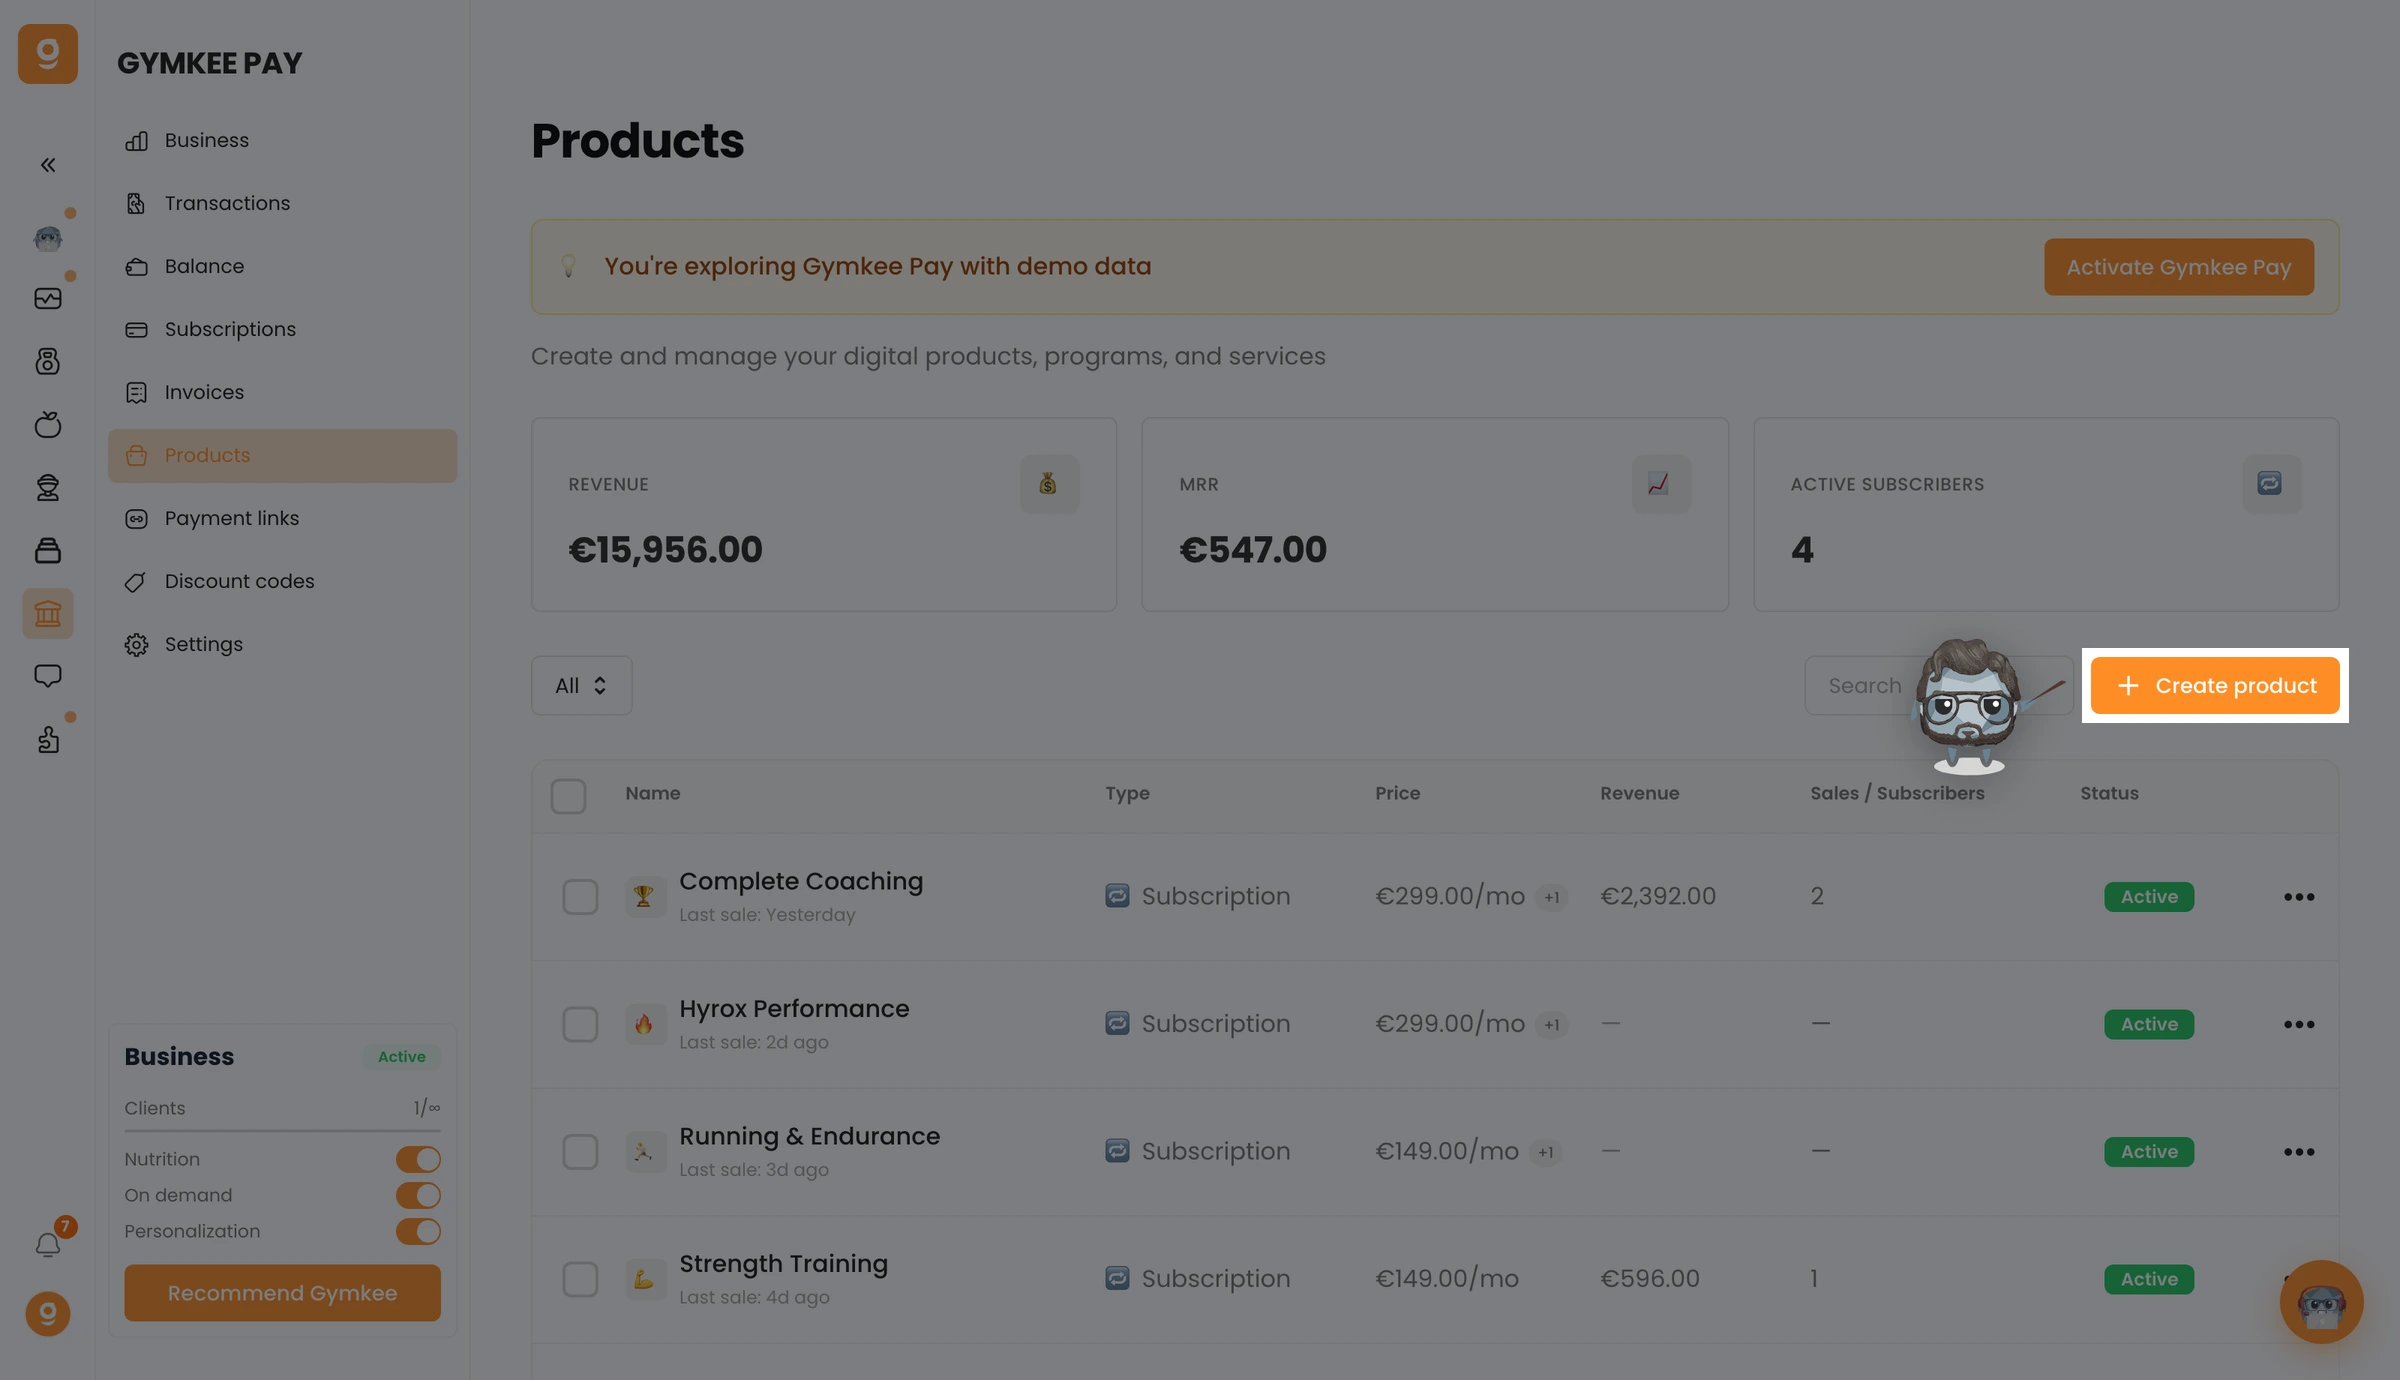Image resolution: width=2400 pixels, height=1380 pixels.
Task: Click the Clients usage progress bar
Action: pyautogui.click(x=282, y=1131)
